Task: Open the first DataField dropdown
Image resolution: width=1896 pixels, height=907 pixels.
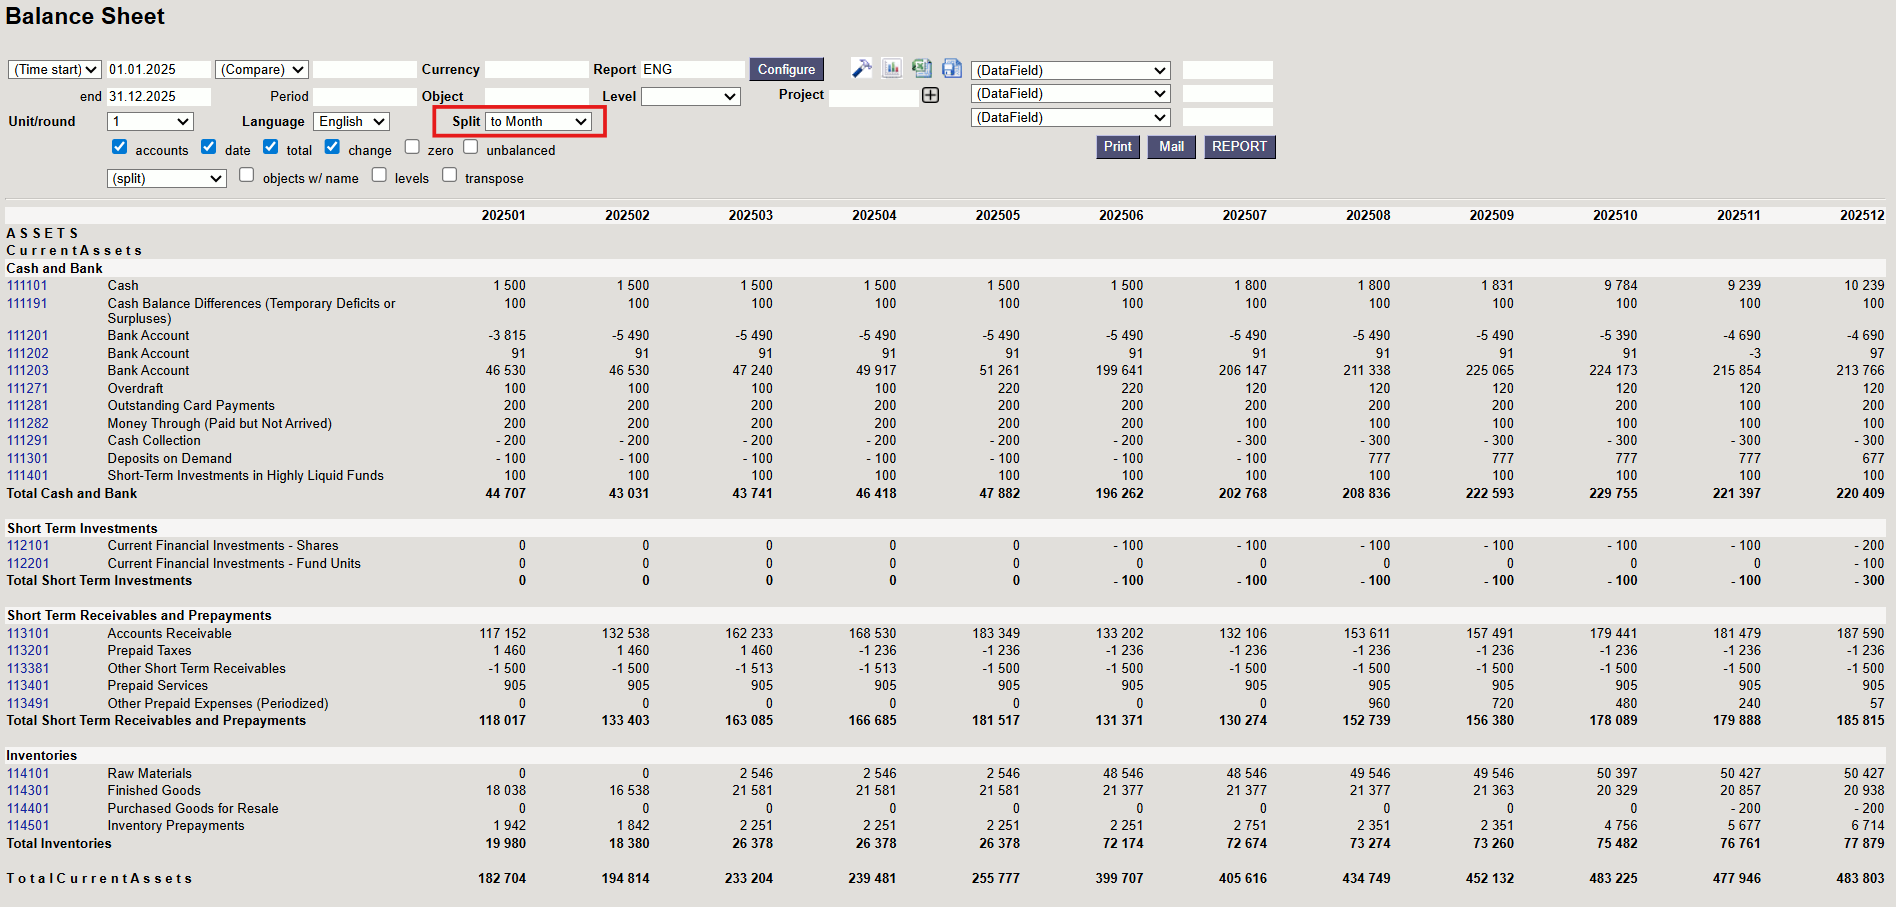Action: pyautogui.click(x=1070, y=70)
